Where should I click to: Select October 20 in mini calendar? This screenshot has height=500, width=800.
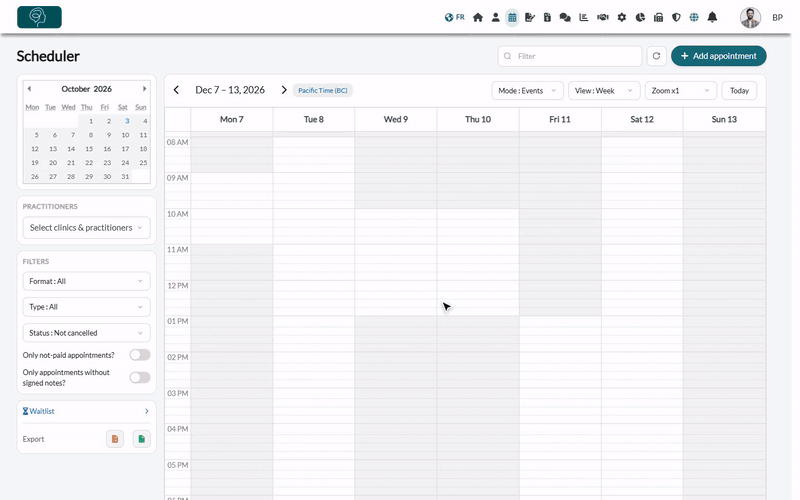(53, 163)
